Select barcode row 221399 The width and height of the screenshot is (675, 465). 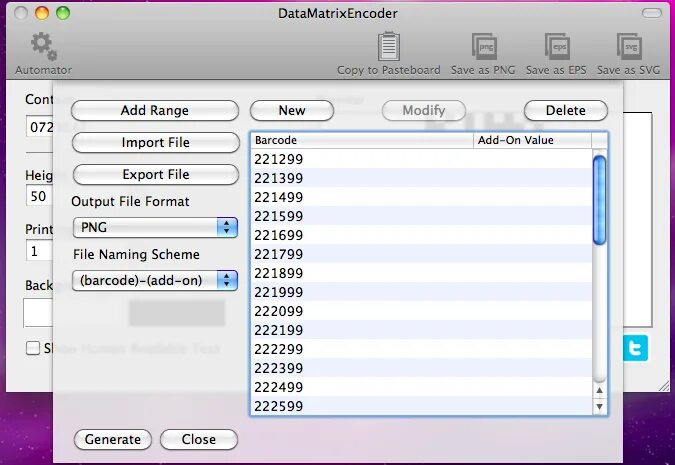pyautogui.click(x=421, y=178)
